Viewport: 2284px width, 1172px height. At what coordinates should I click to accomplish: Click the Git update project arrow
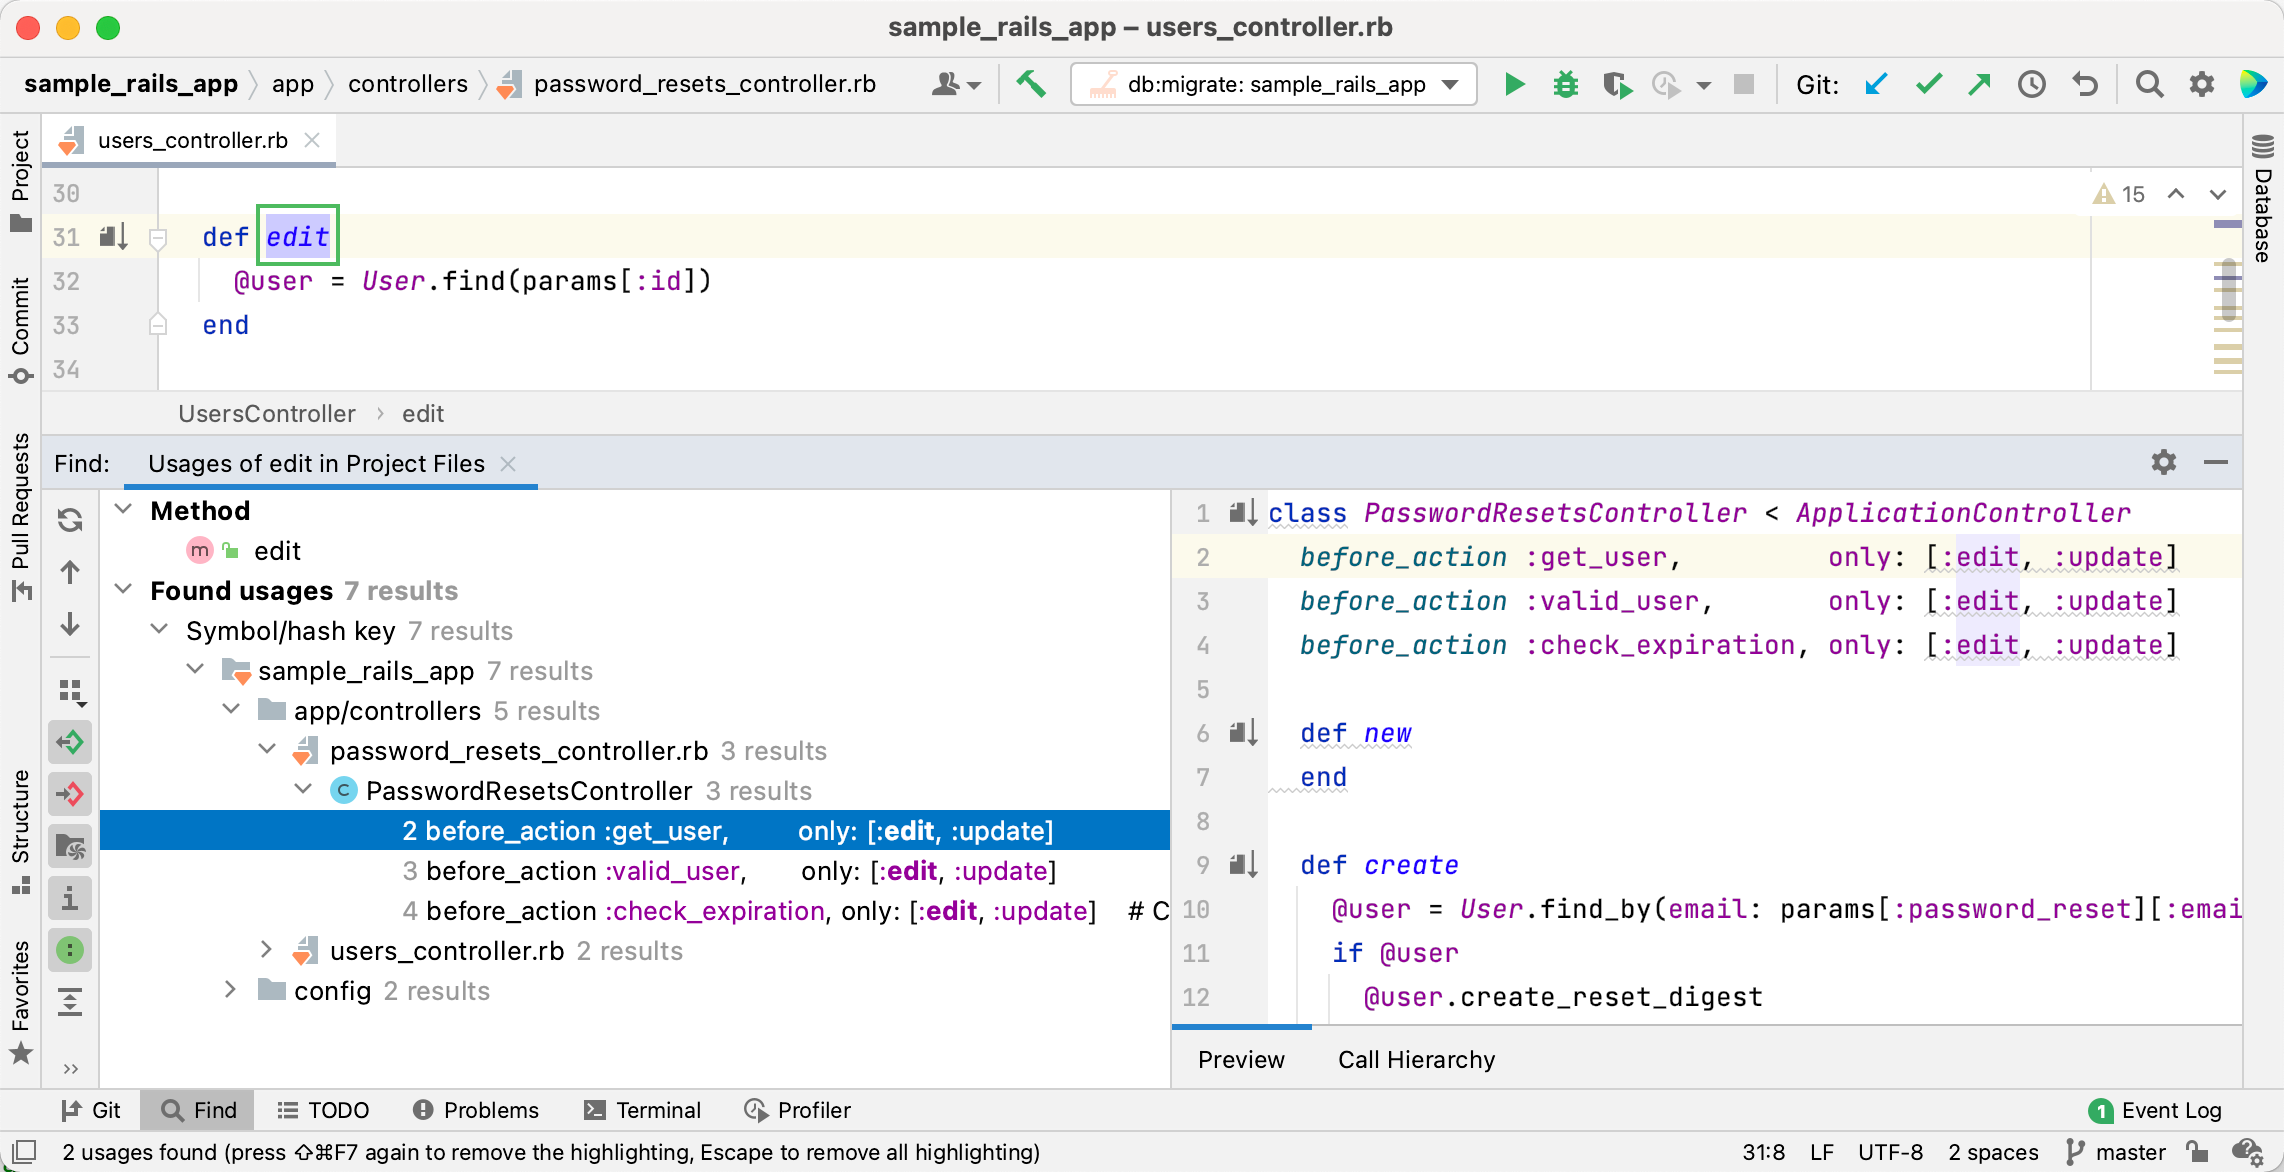(x=1876, y=84)
